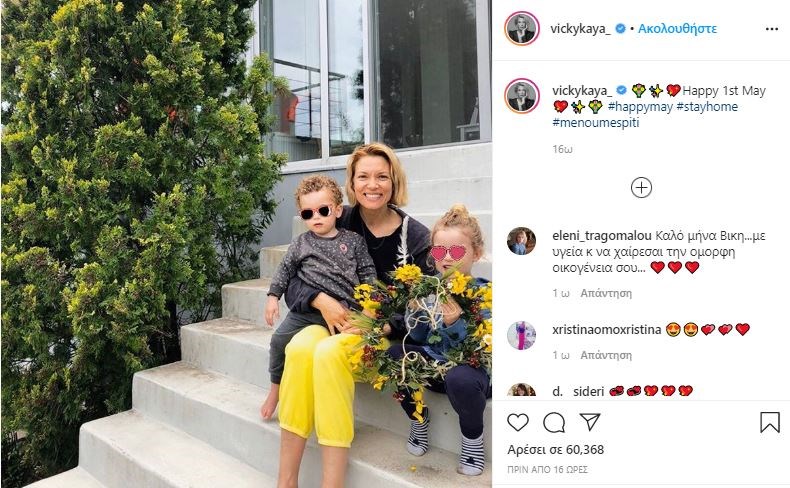
Task: View the 60,368 likes count
Action: pos(555,450)
